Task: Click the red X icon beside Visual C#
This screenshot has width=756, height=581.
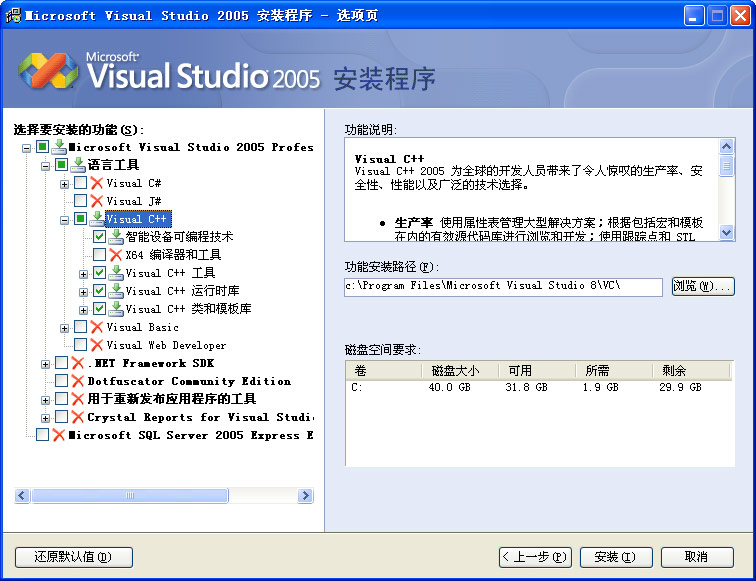Action: click(x=97, y=183)
